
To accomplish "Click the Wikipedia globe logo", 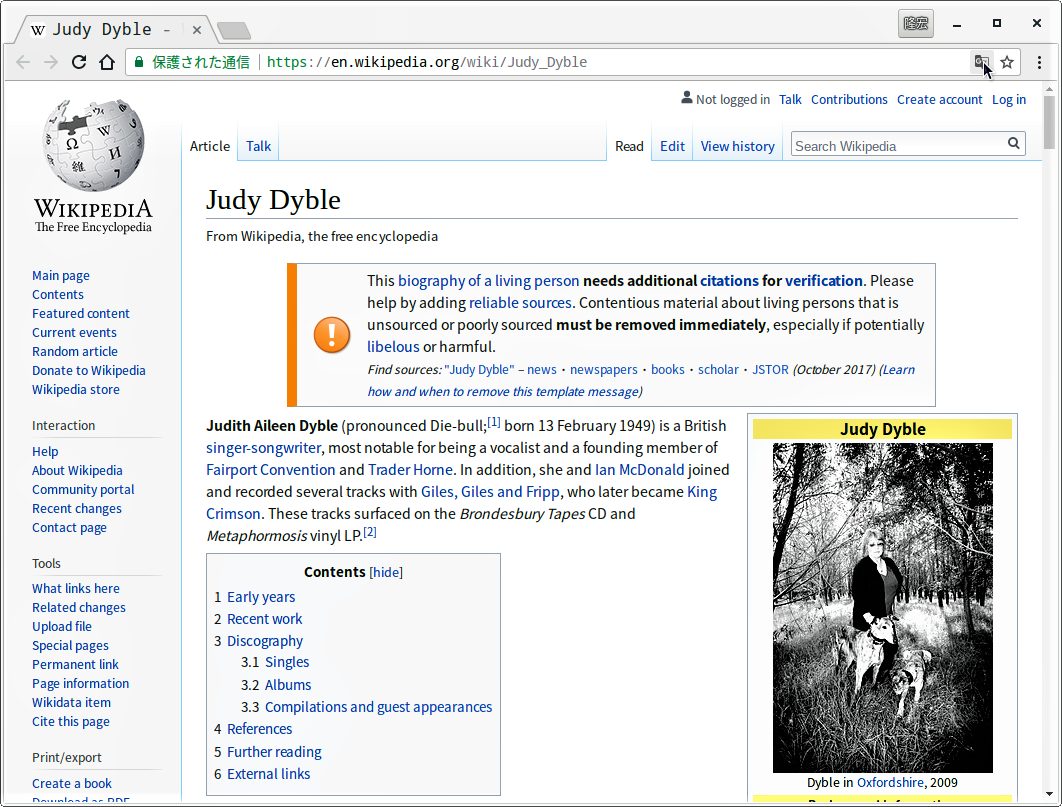I will tap(93, 144).
